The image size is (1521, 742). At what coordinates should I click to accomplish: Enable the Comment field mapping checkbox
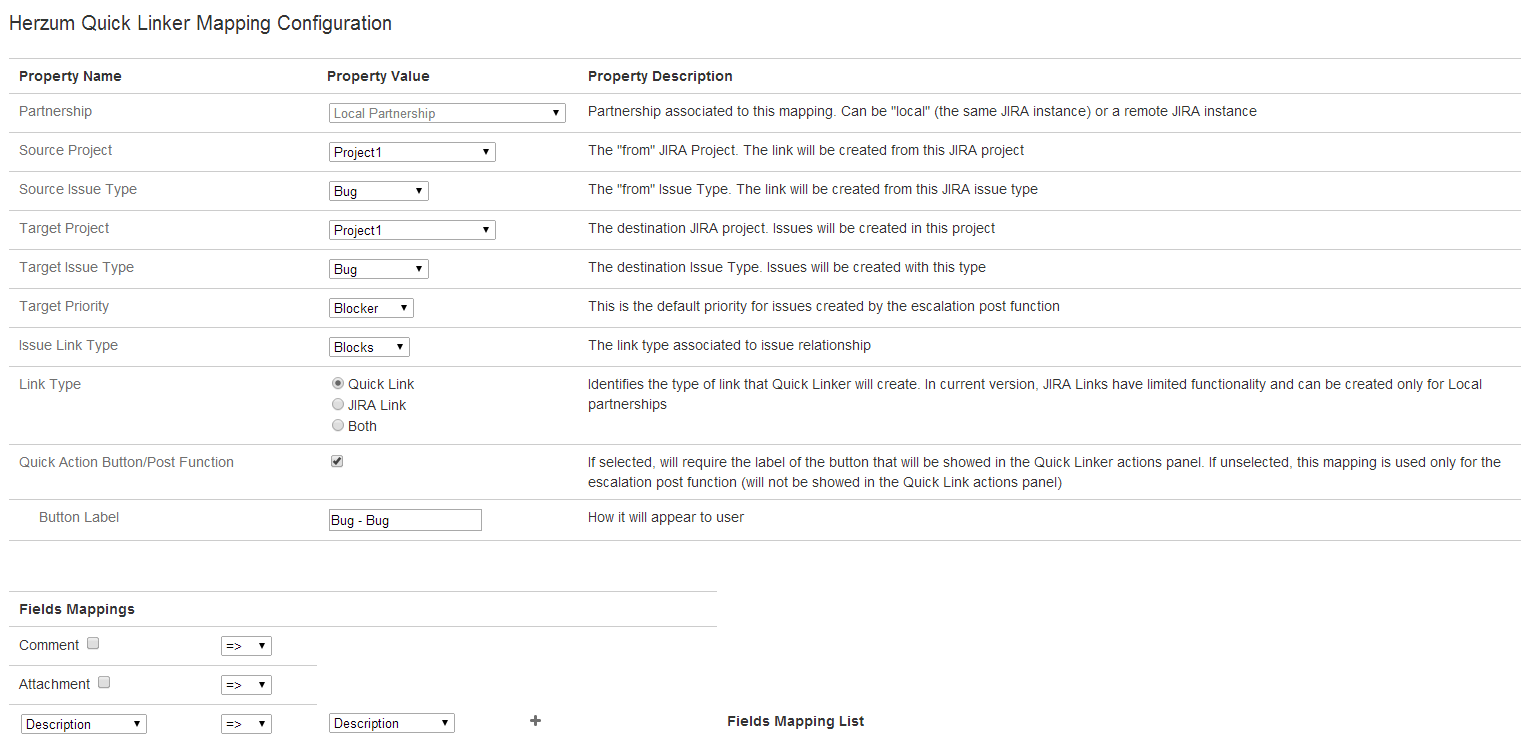tap(93, 643)
